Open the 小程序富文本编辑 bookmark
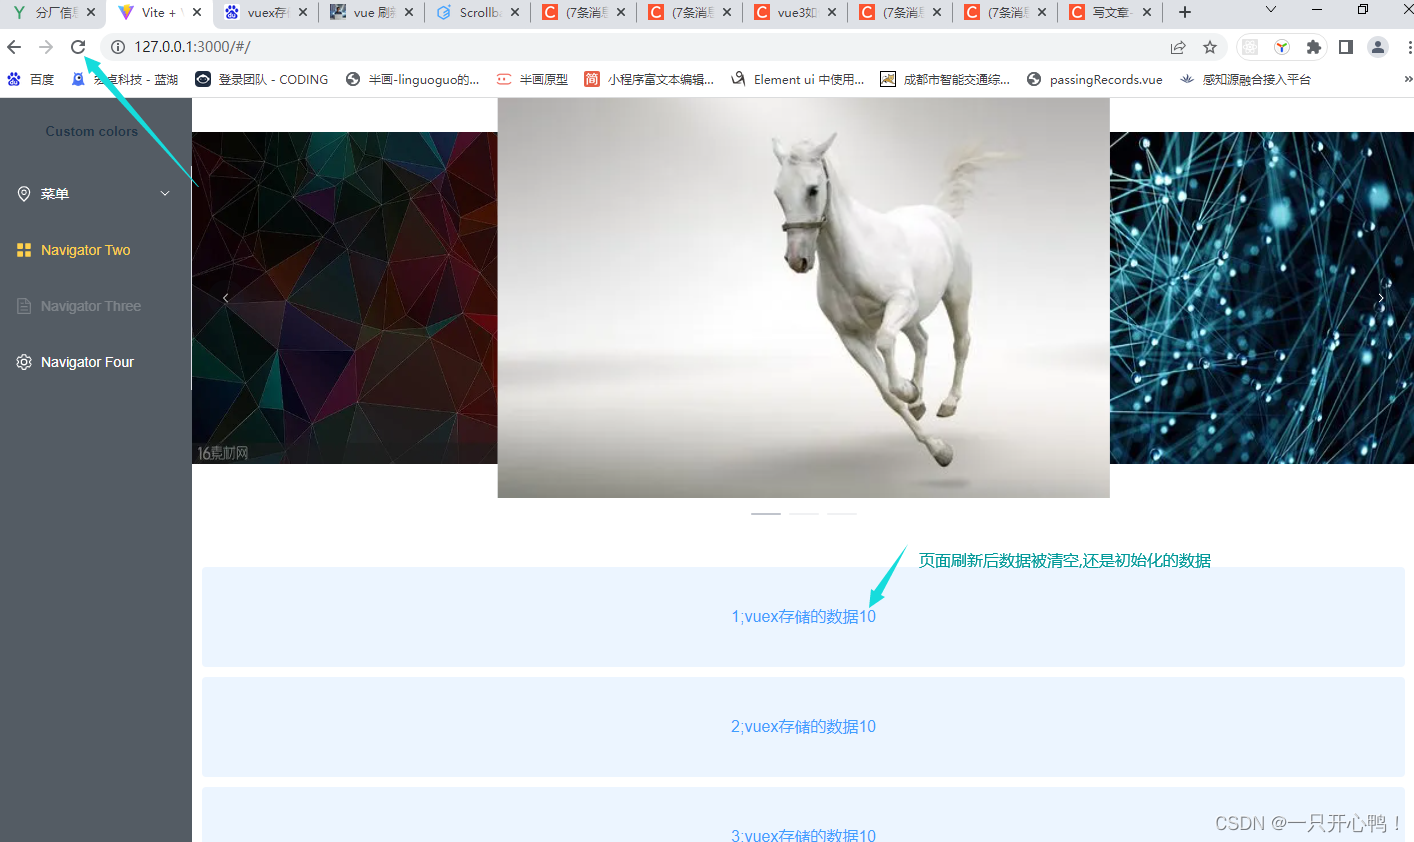 click(x=649, y=79)
